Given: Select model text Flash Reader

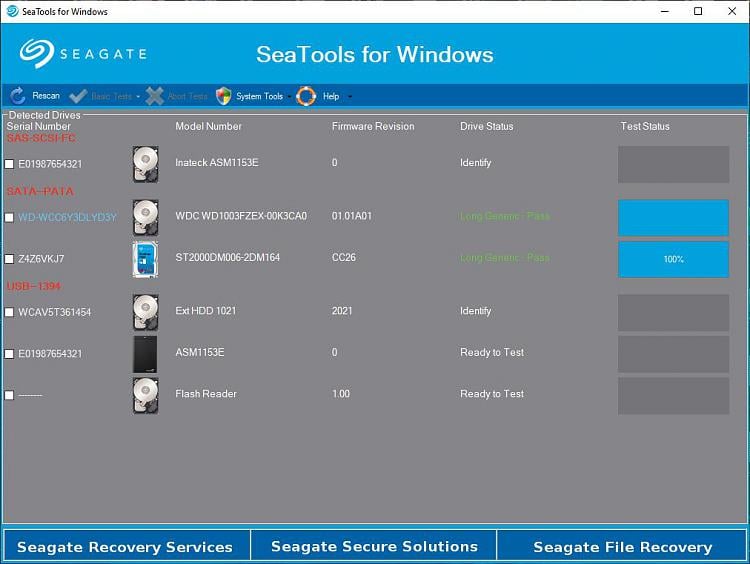Looking at the screenshot, I should 206,394.
